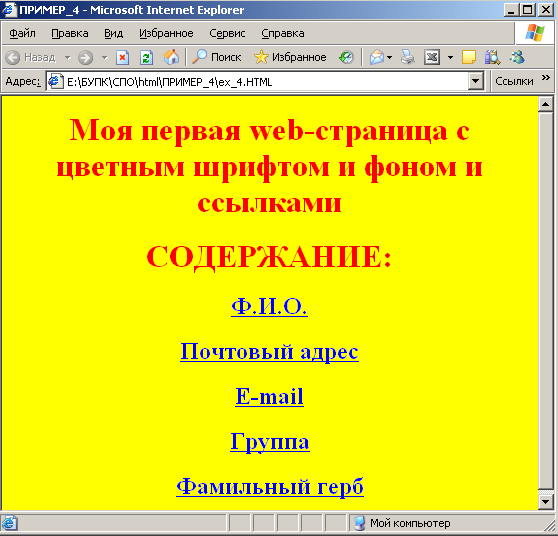Follow the Фамильный герб link
The height and width of the screenshot is (536, 558).
point(270,487)
